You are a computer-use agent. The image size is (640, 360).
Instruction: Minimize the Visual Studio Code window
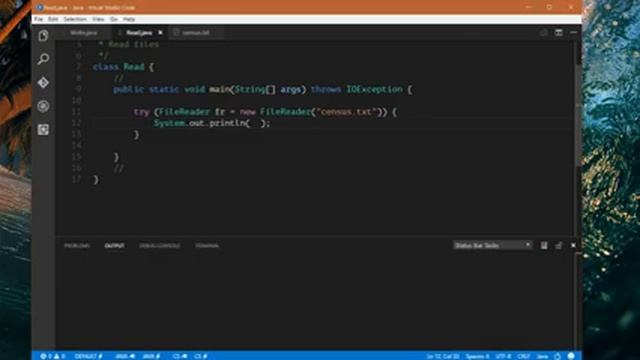click(528, 7)
